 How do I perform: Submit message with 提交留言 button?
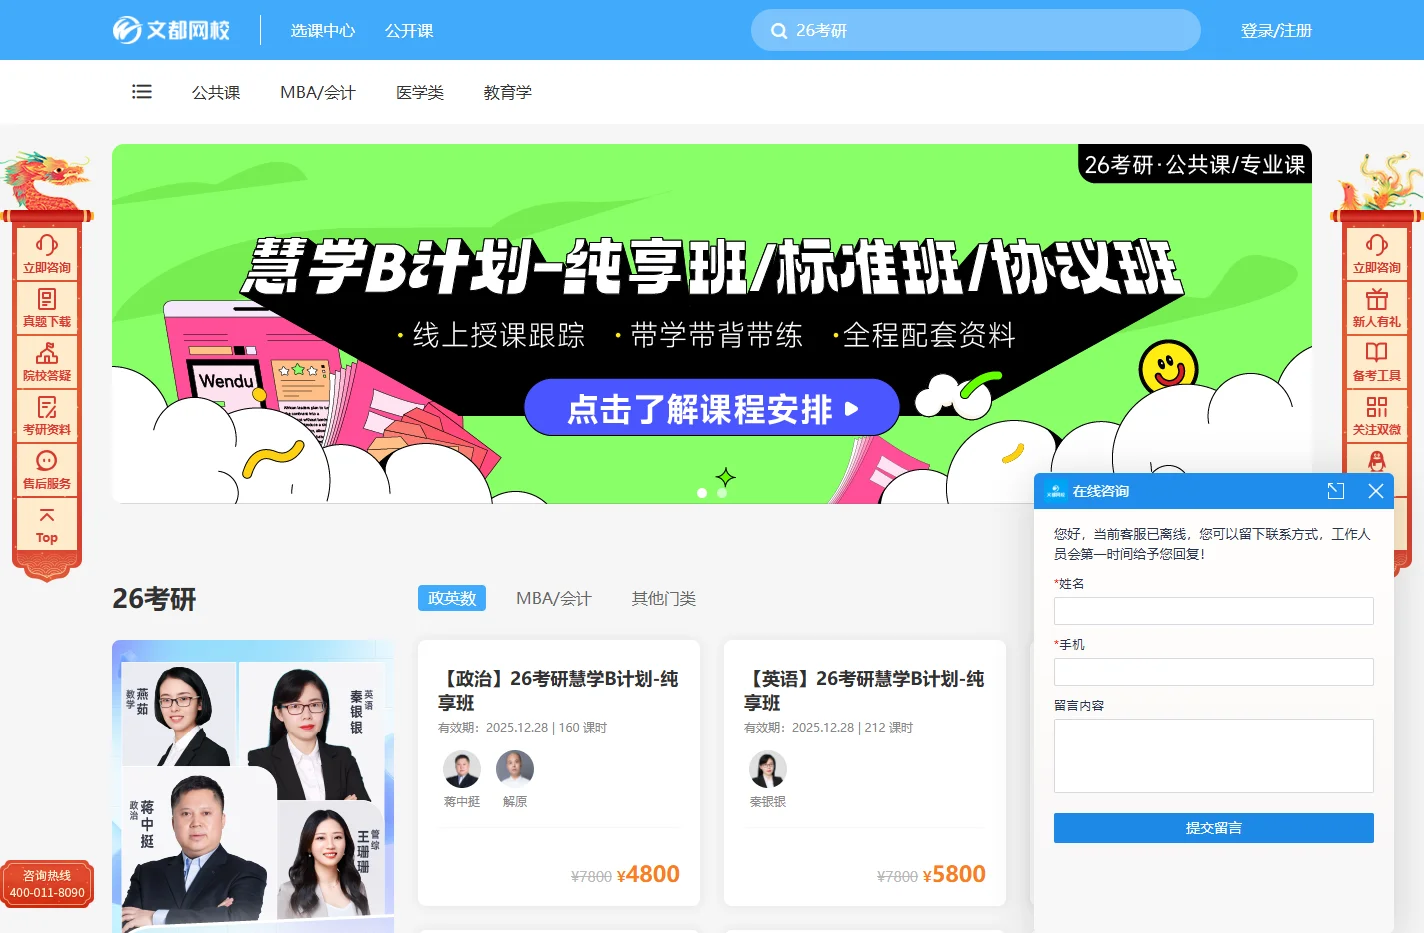pyautogui.click(x=1214, y=828)
